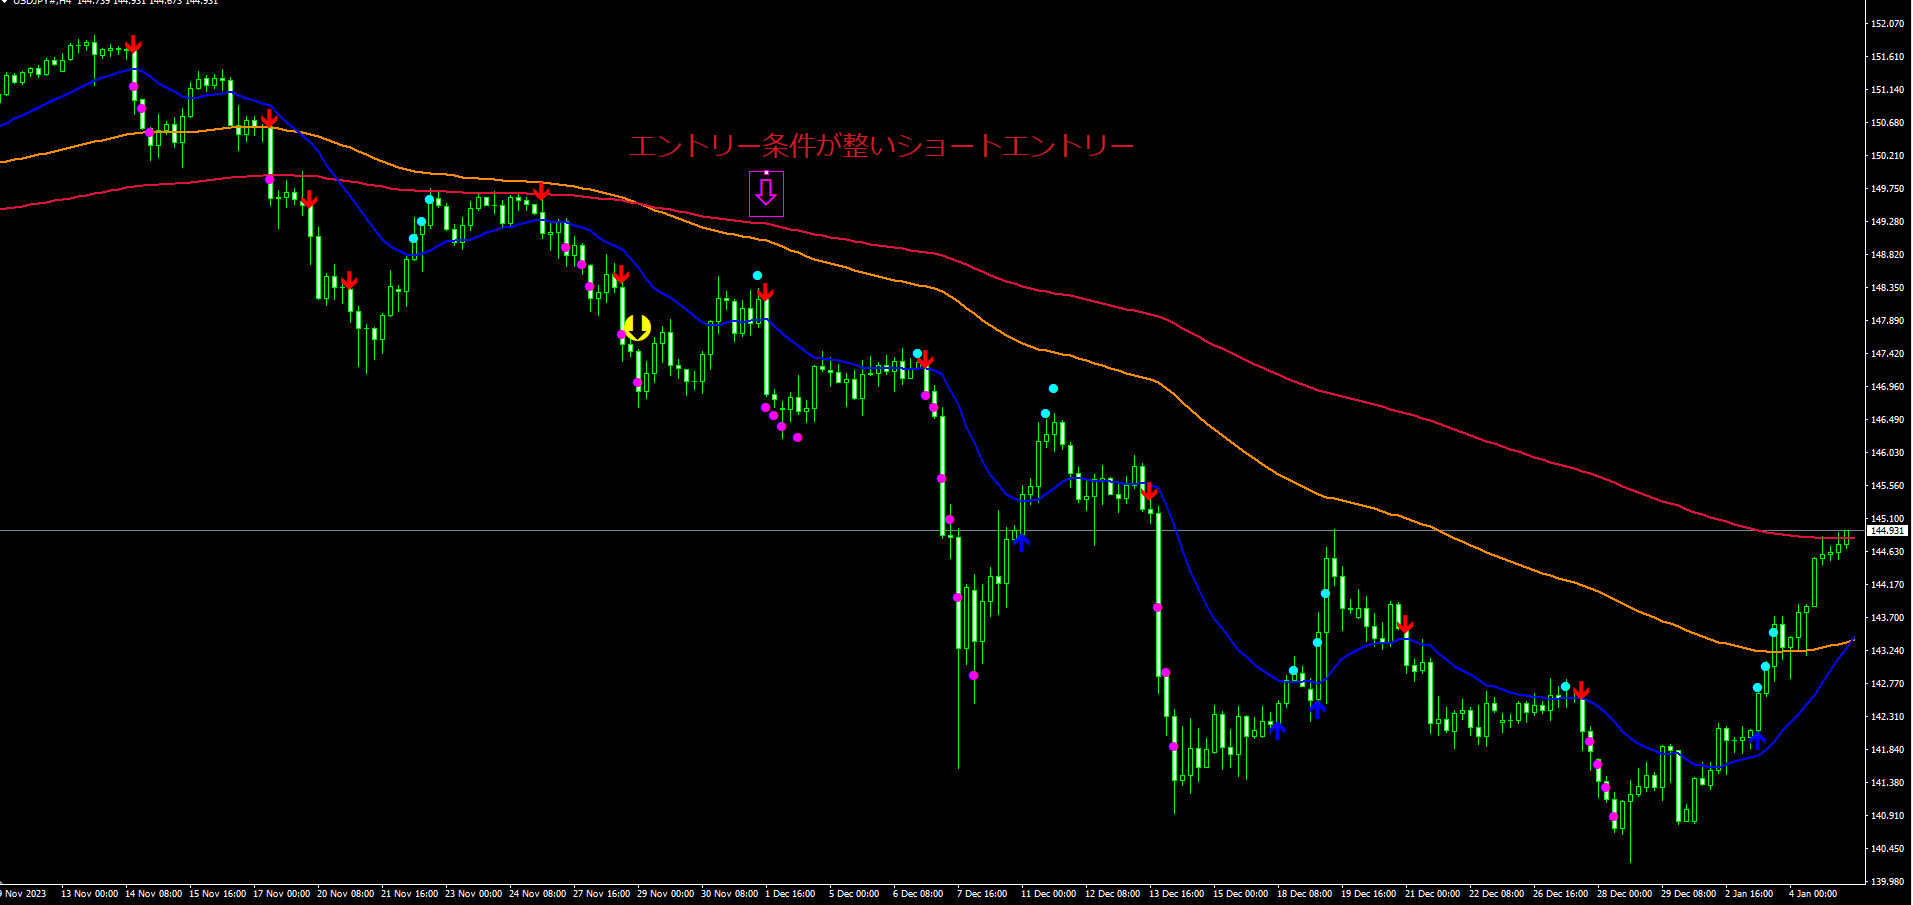Screen dimensions: 1913x905
Task: Click the 4 Jan 00:00 time label
Action: pyautogui.click(x=1813, y=894)
